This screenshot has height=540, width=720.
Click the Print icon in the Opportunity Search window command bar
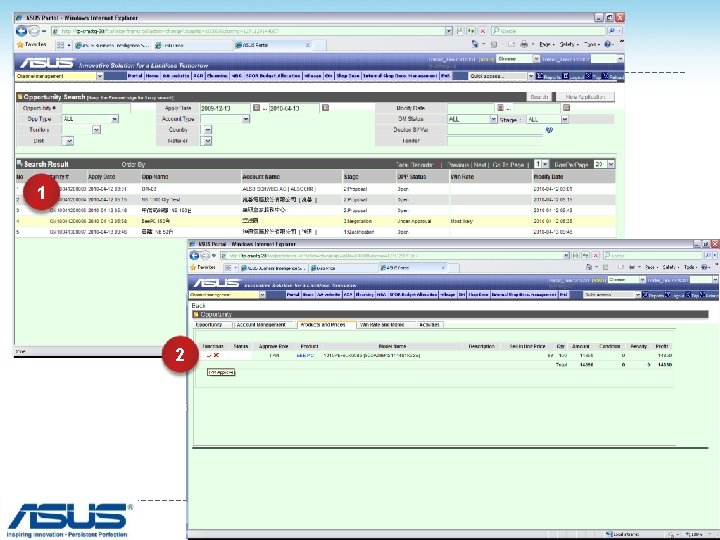[x=524, y=45]
